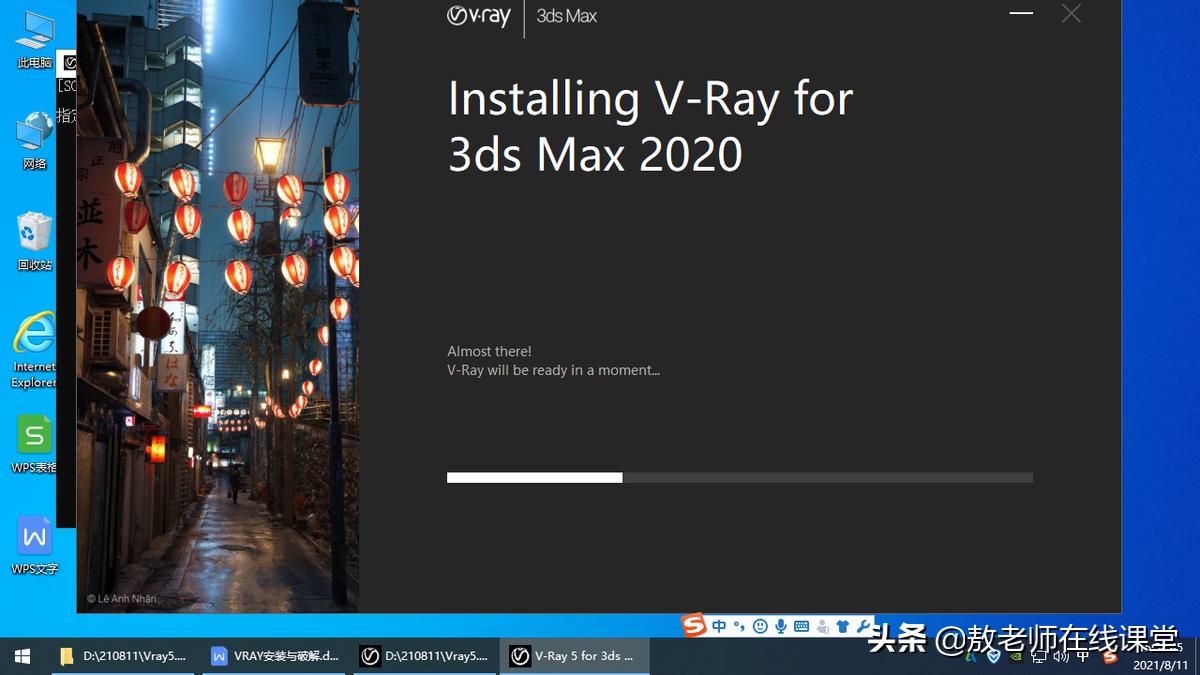
Task: Open the Sogou toolbox wrench icon
Action: pyautogui.click(x=863, y=626)
